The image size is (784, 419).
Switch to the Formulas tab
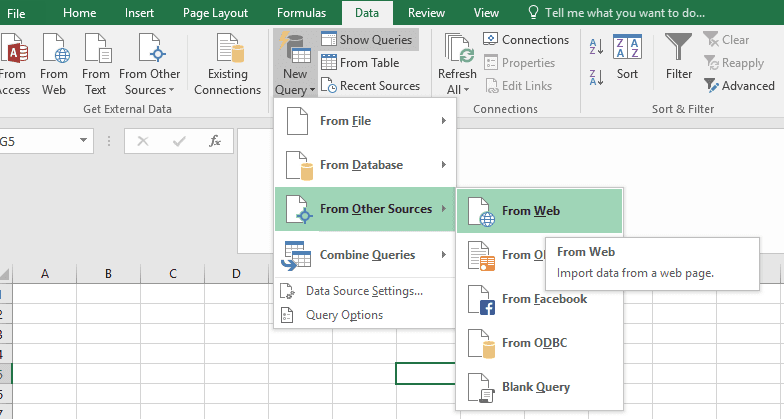[302, 13]
